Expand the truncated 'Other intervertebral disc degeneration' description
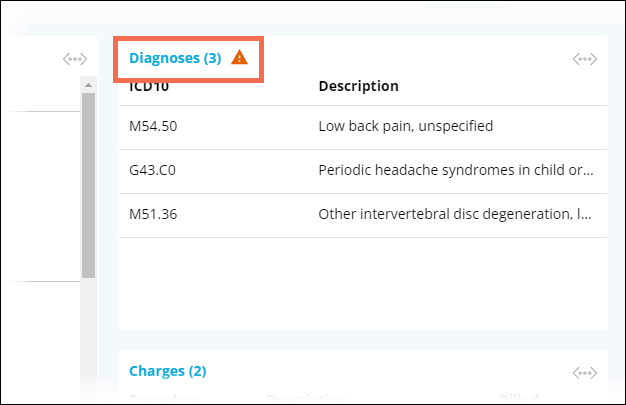 [456, 214]
